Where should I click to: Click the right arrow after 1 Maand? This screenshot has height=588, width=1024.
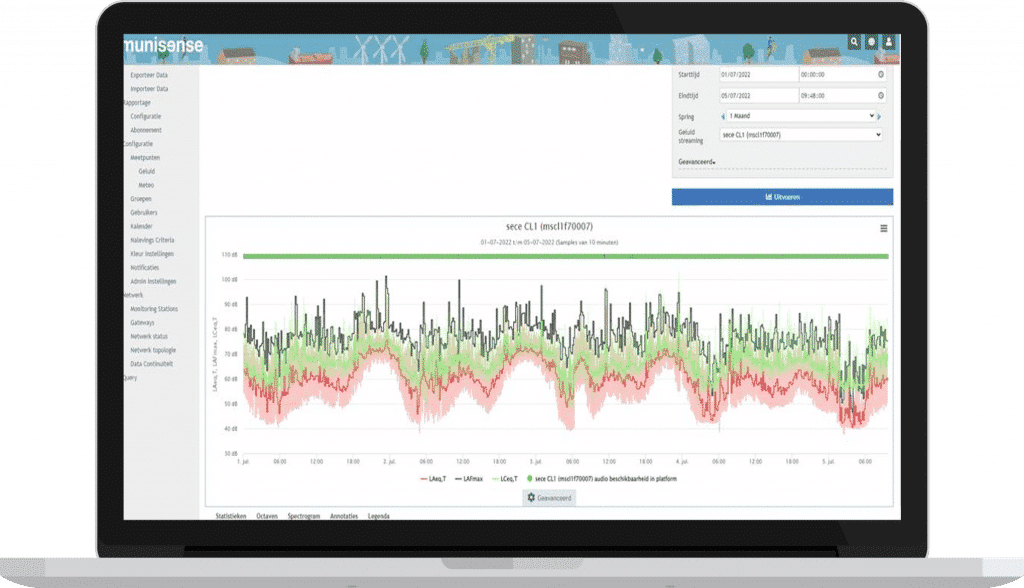[879, 116]
